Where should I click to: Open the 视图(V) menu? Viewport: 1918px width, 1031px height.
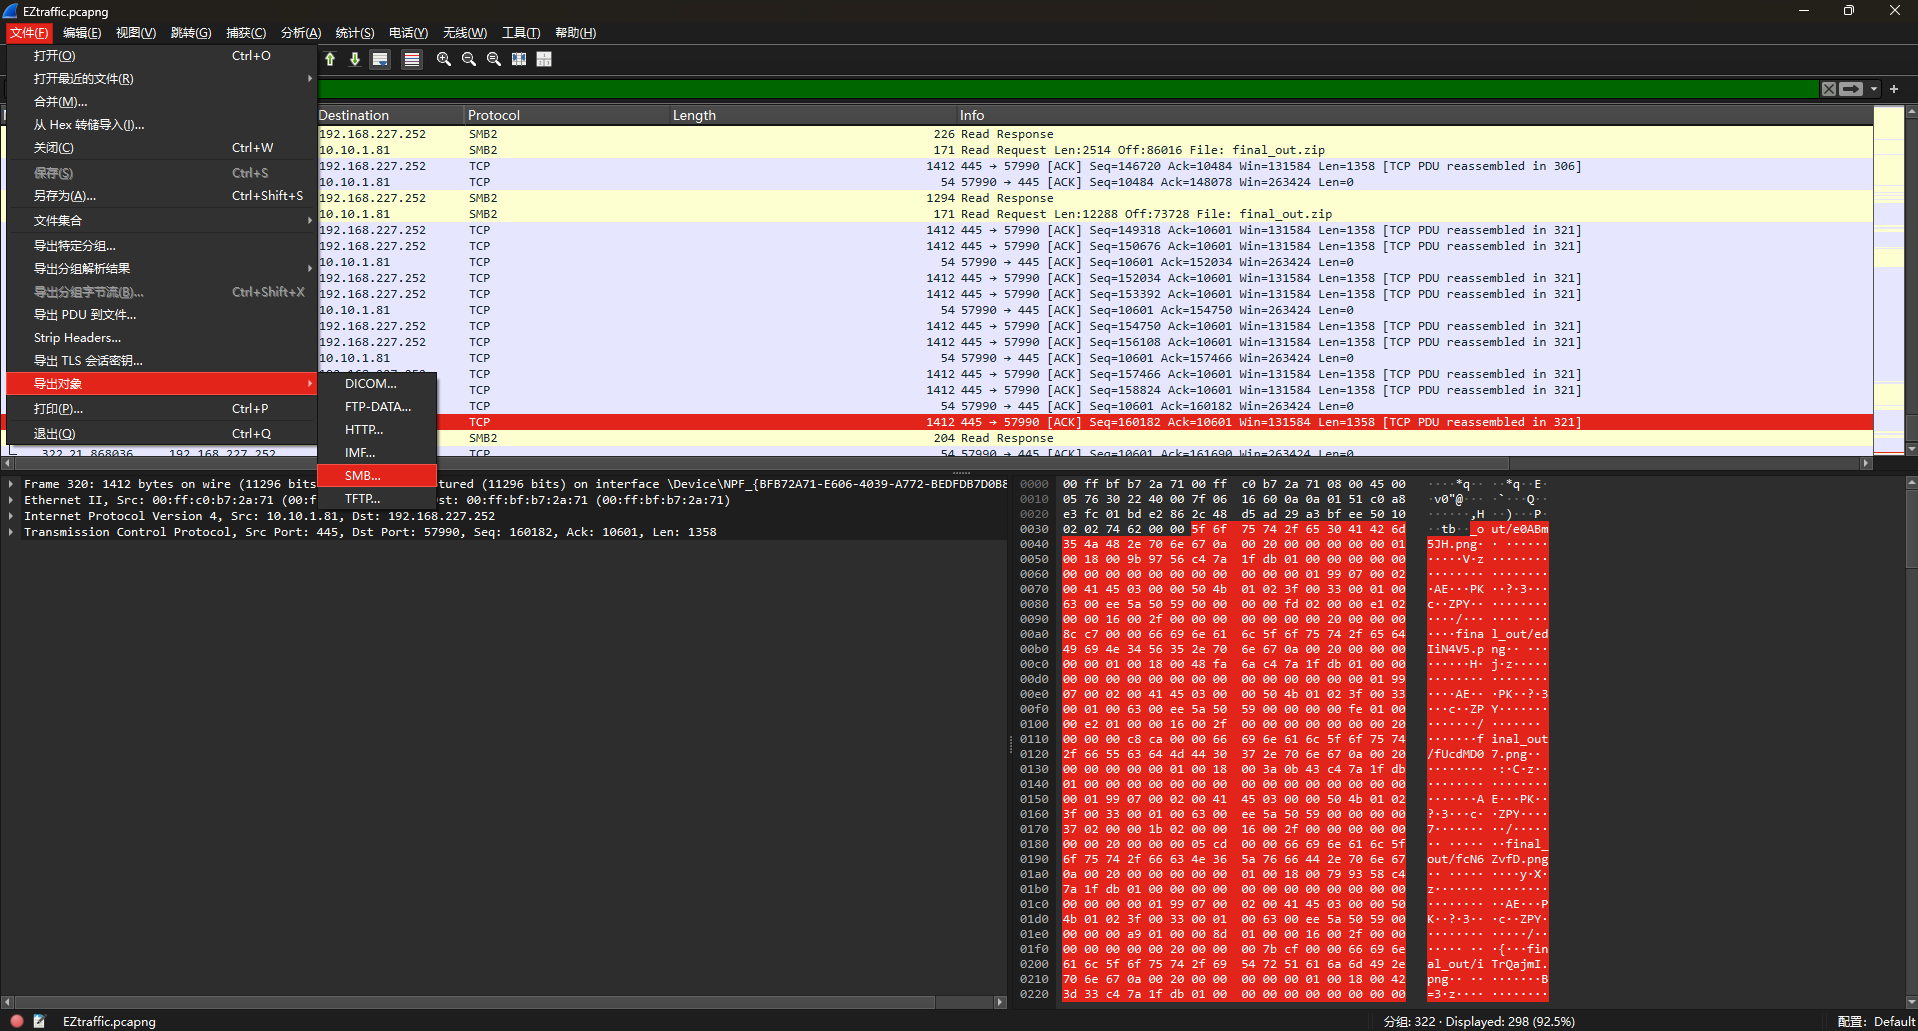coord(136,33)
